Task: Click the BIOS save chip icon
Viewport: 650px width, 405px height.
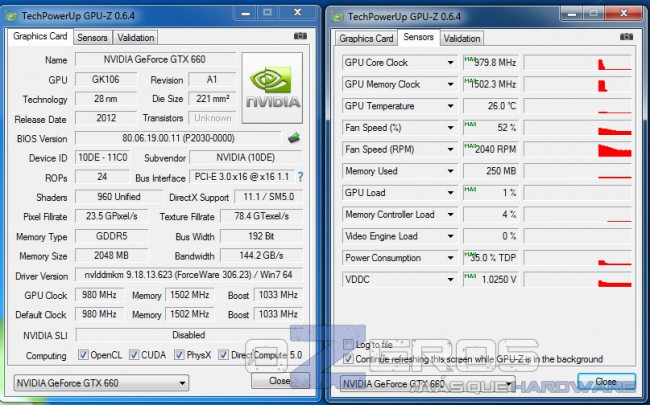Action: click(294, 138)
